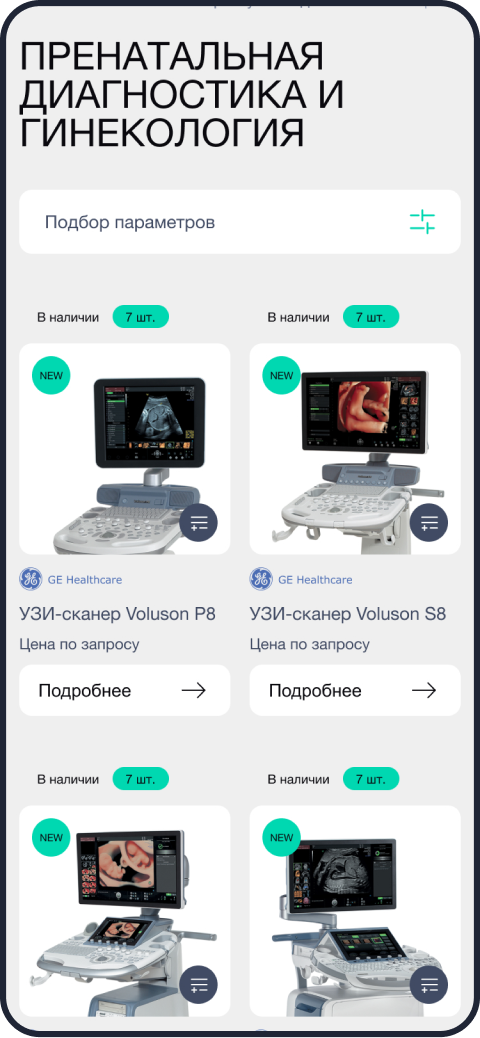Open the УЗИ-сканер Voluson P8 title
This screenshot has height=1038, width=480.
pyautogui.click(x=117, y=614)
